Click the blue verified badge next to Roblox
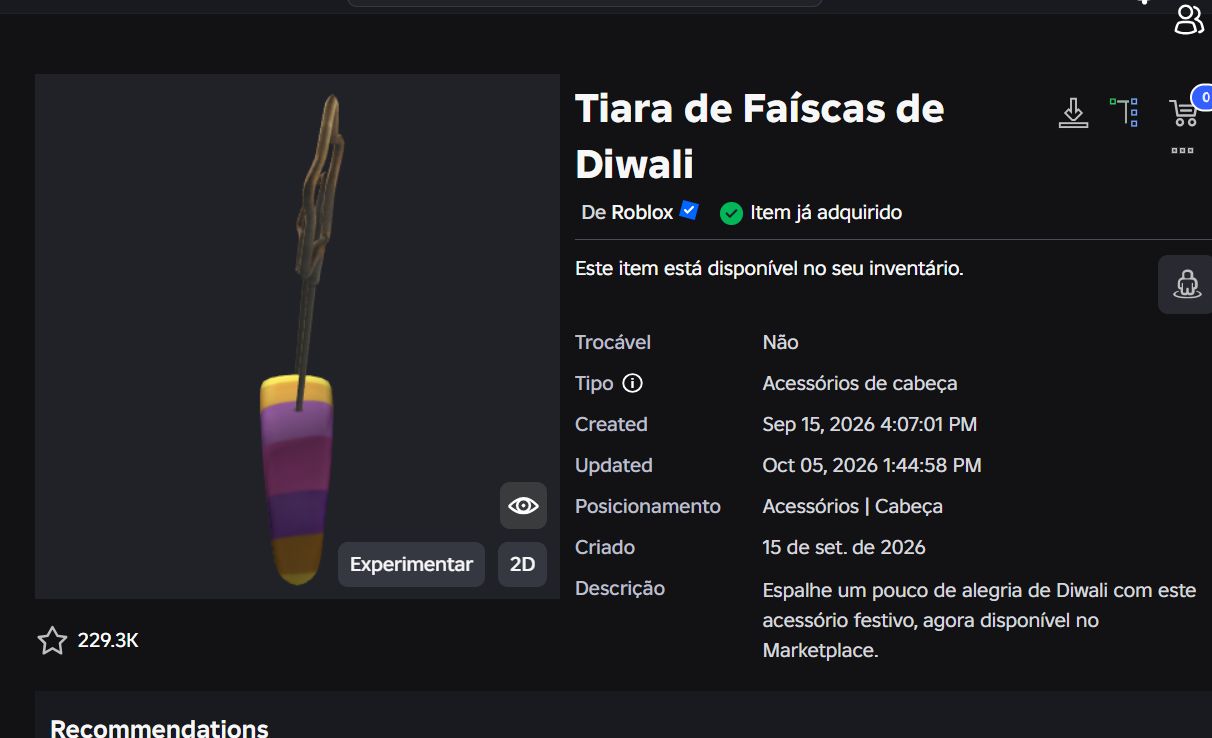This screenshot has width=1212, height=738. [x=689, y=211]
